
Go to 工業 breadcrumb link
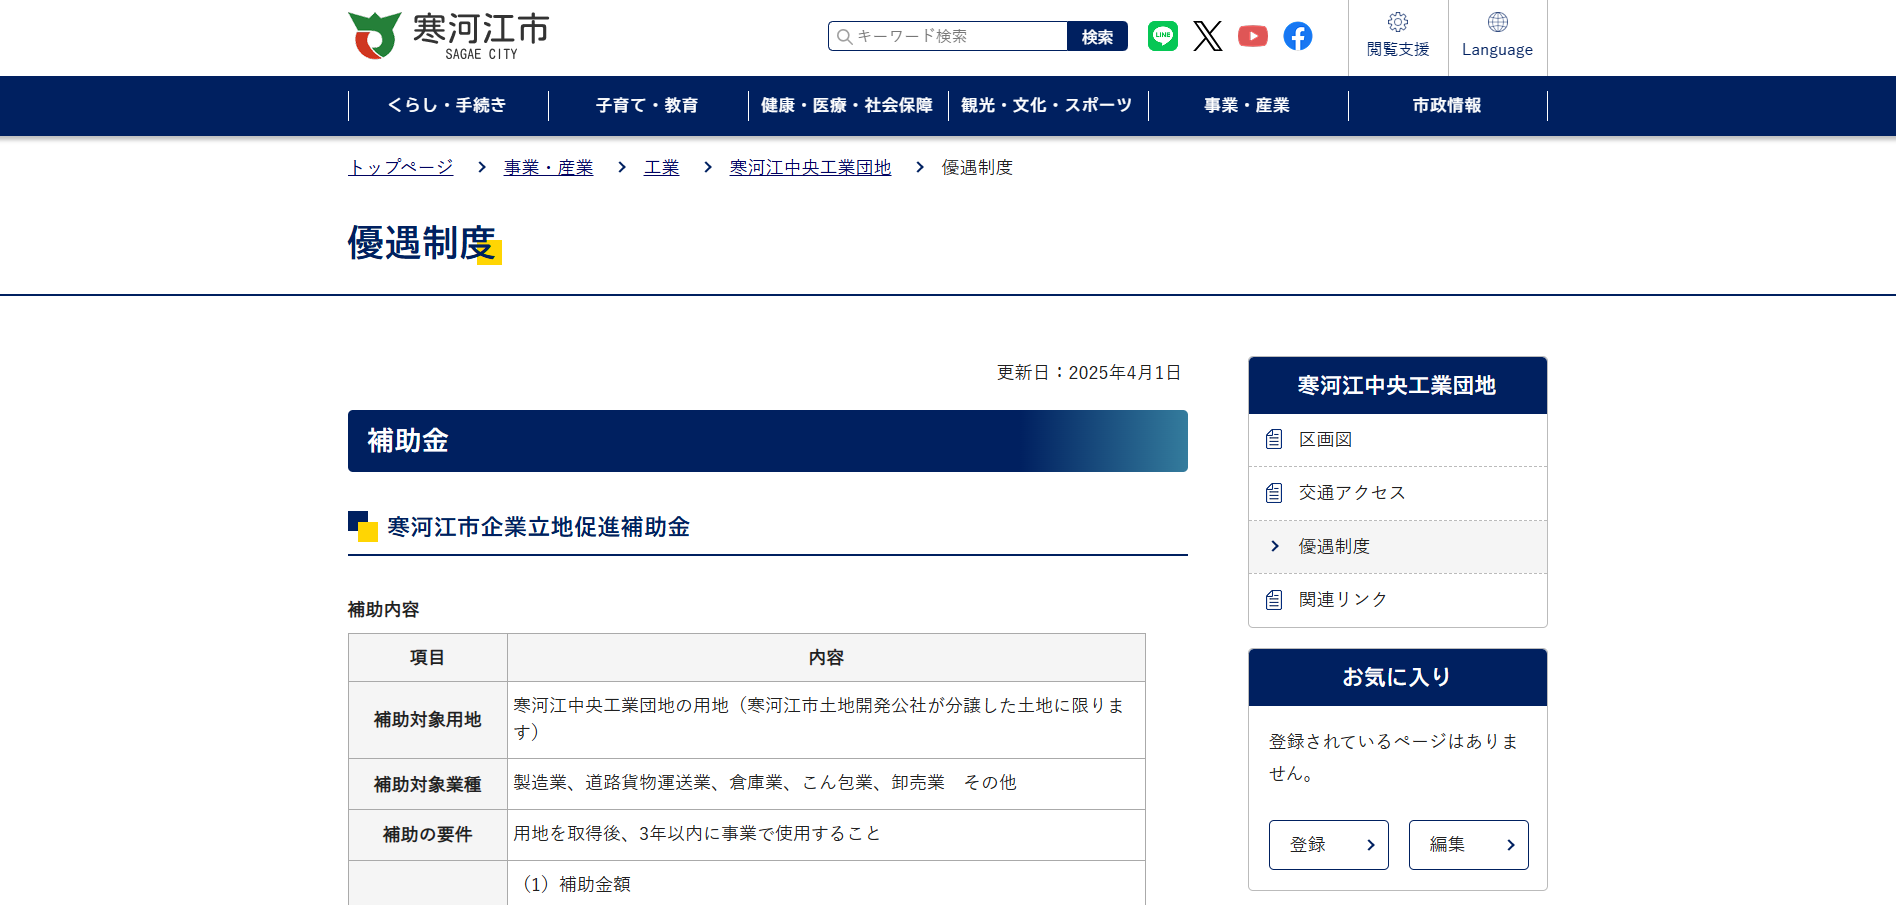point(662,167)
